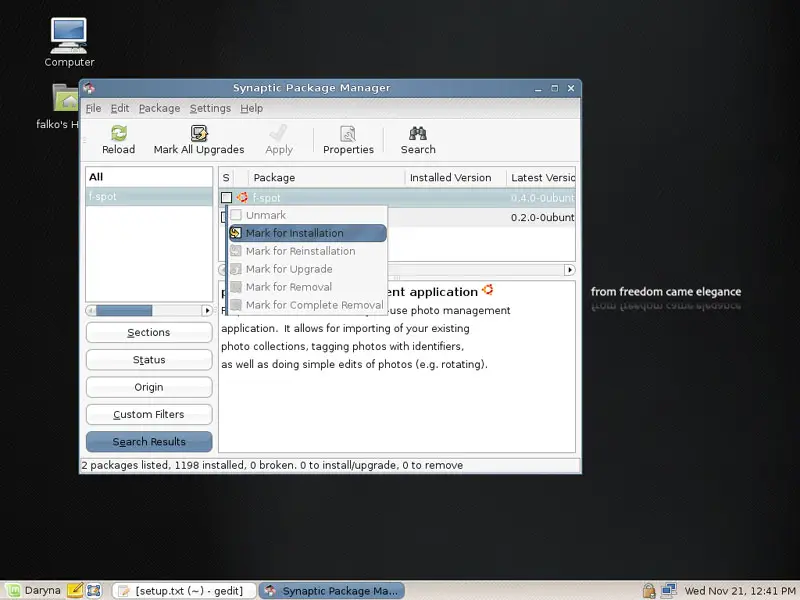This screenshot has height=600, width=800.
Task: Click the Synaptic Package Manager taskbar button
Action: [x=332, y=591]
